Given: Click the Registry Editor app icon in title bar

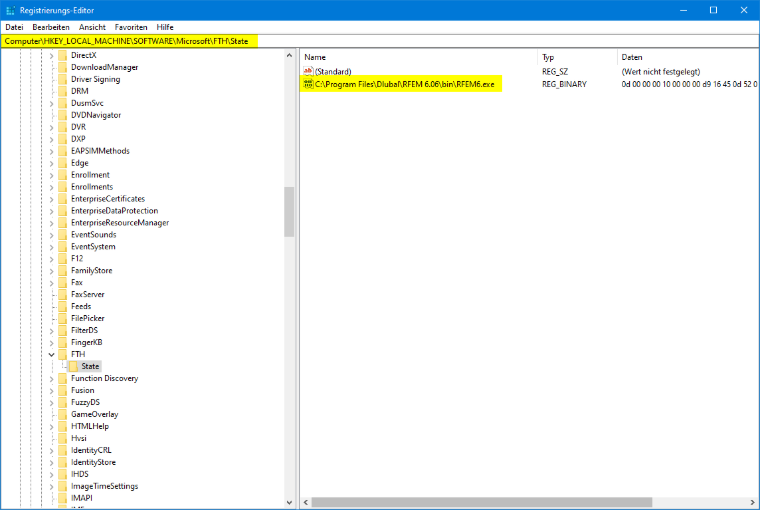Looking at the screenshot, I should click(10, 10).
